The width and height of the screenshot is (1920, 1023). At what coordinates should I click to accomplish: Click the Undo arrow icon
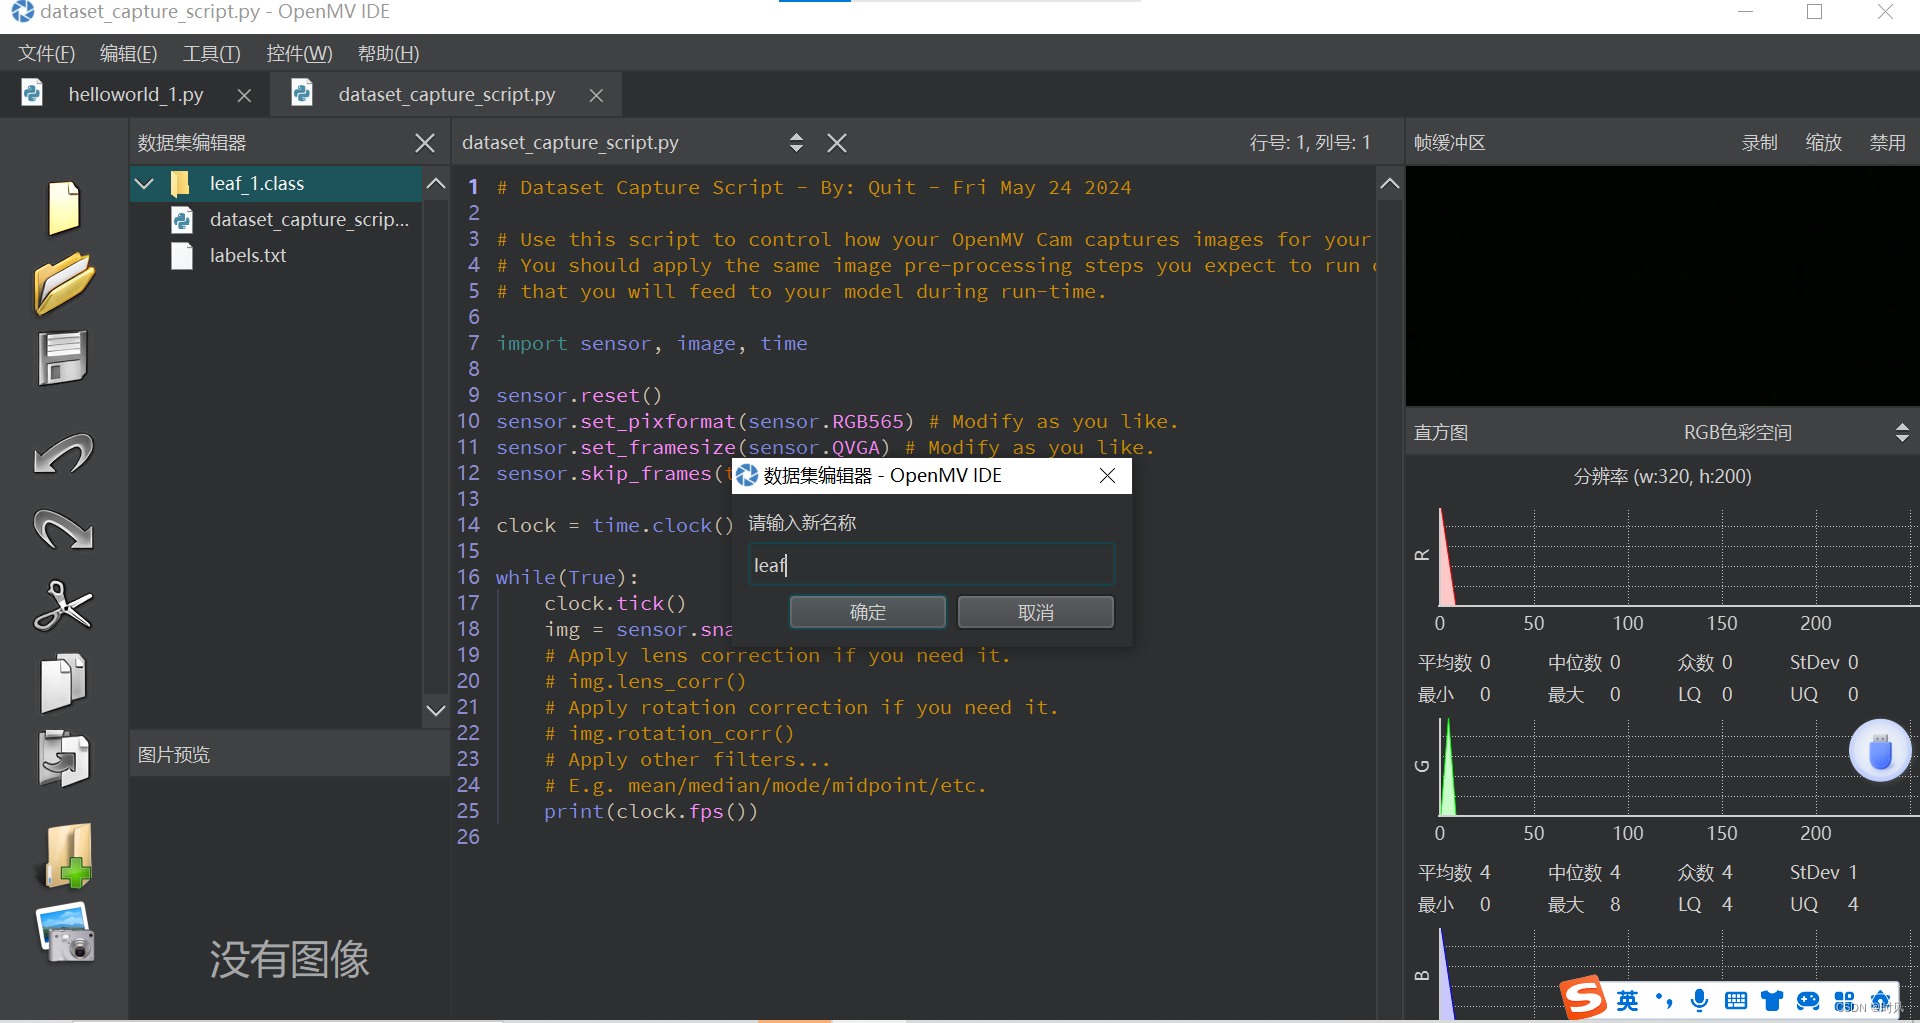tap(64, 453)
